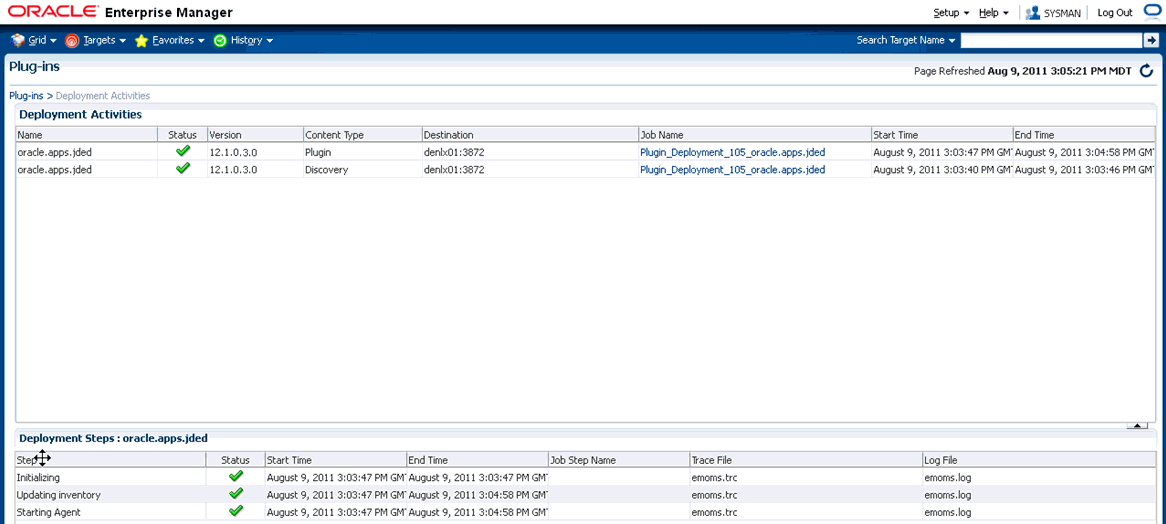Viewport: 1166px width, 524px height.
Task: Click the Step column header
Action: coord(110,460)
